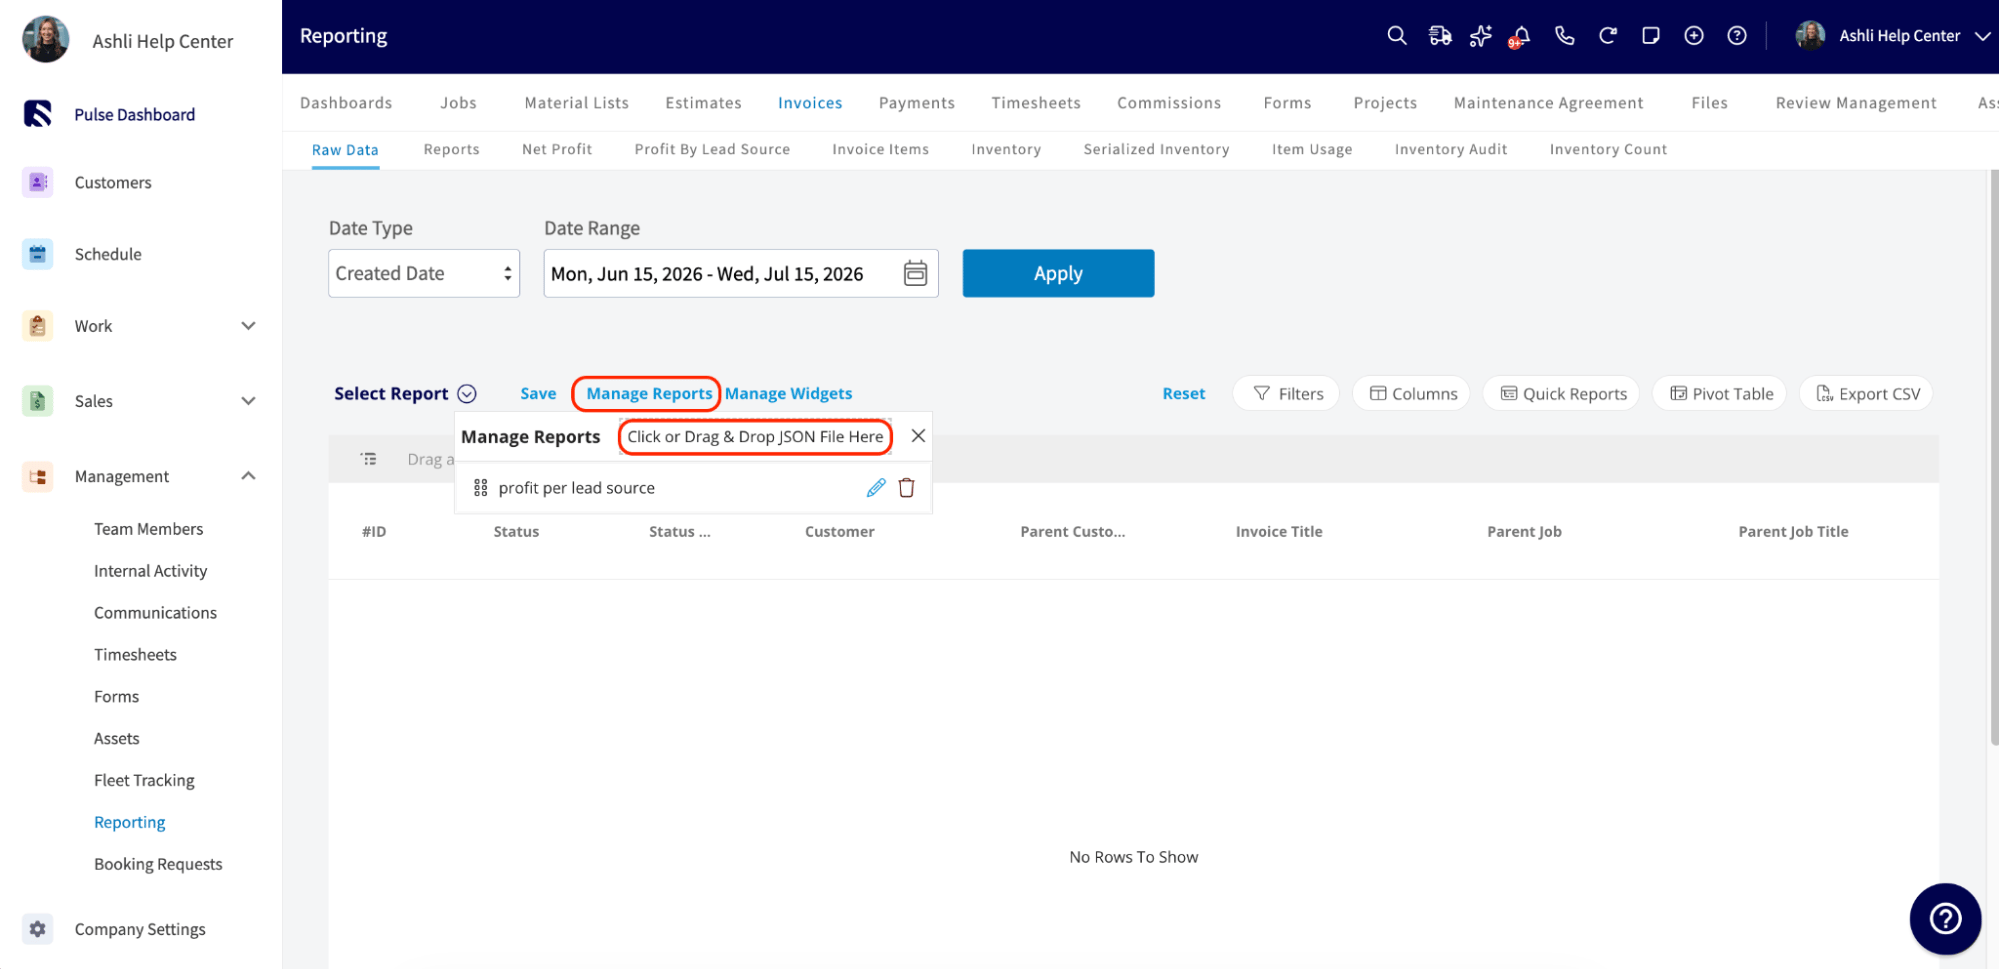Click the plus circle add icon
1999x970 pixels.
(x=1694, y=36)
